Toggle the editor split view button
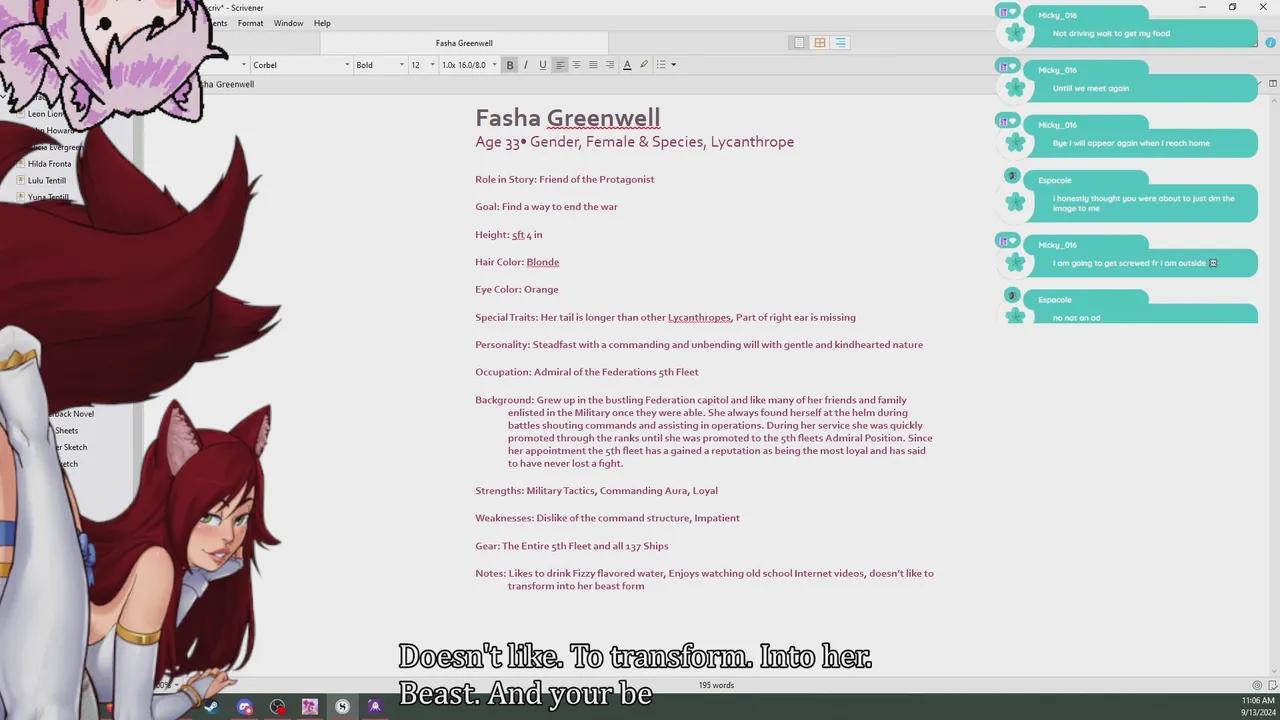Viewport: 1280px width, 720px height. click(x=1273, y=84)
